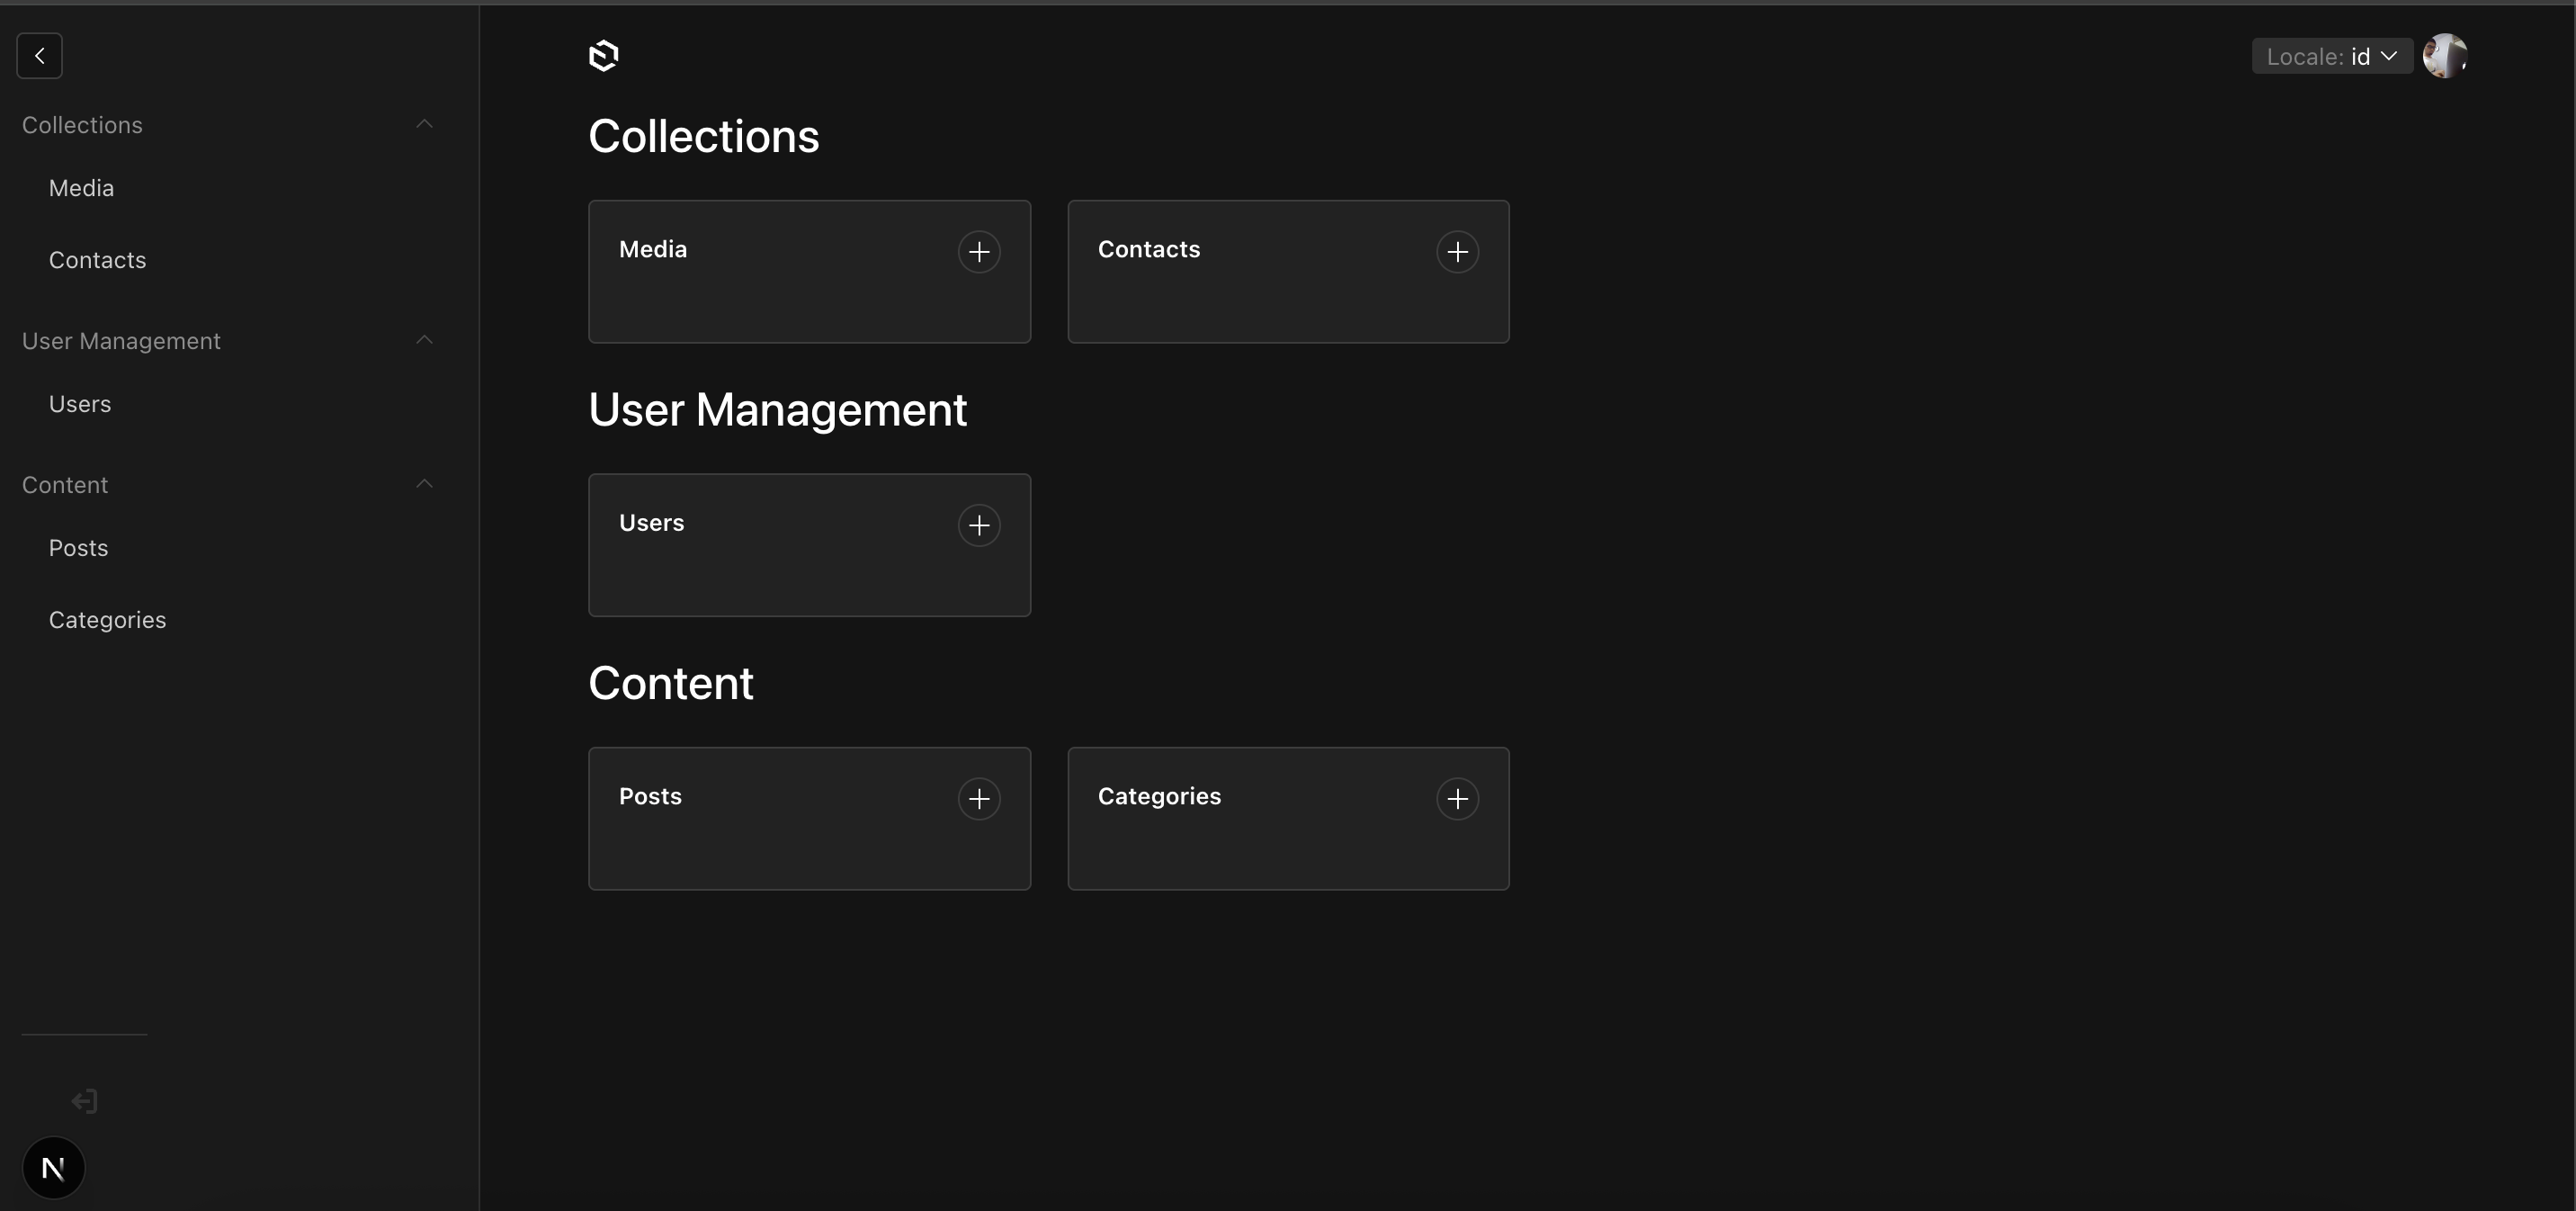
Task: Collapse the User Management sidebar group
Action: click(x=424, y=340)
